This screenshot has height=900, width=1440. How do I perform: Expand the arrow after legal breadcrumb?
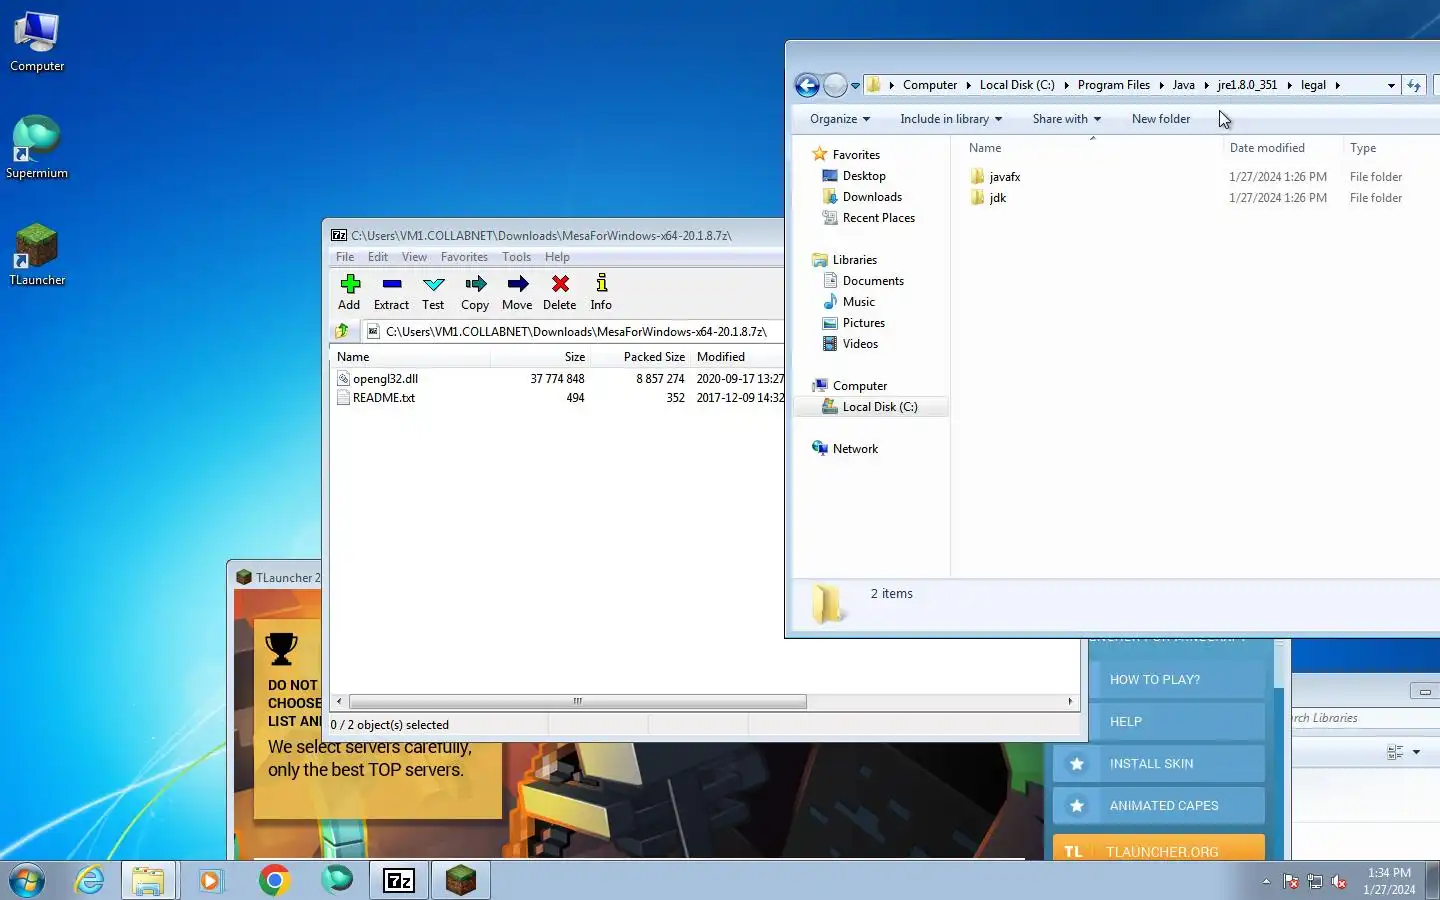[x=1337, y=86]
